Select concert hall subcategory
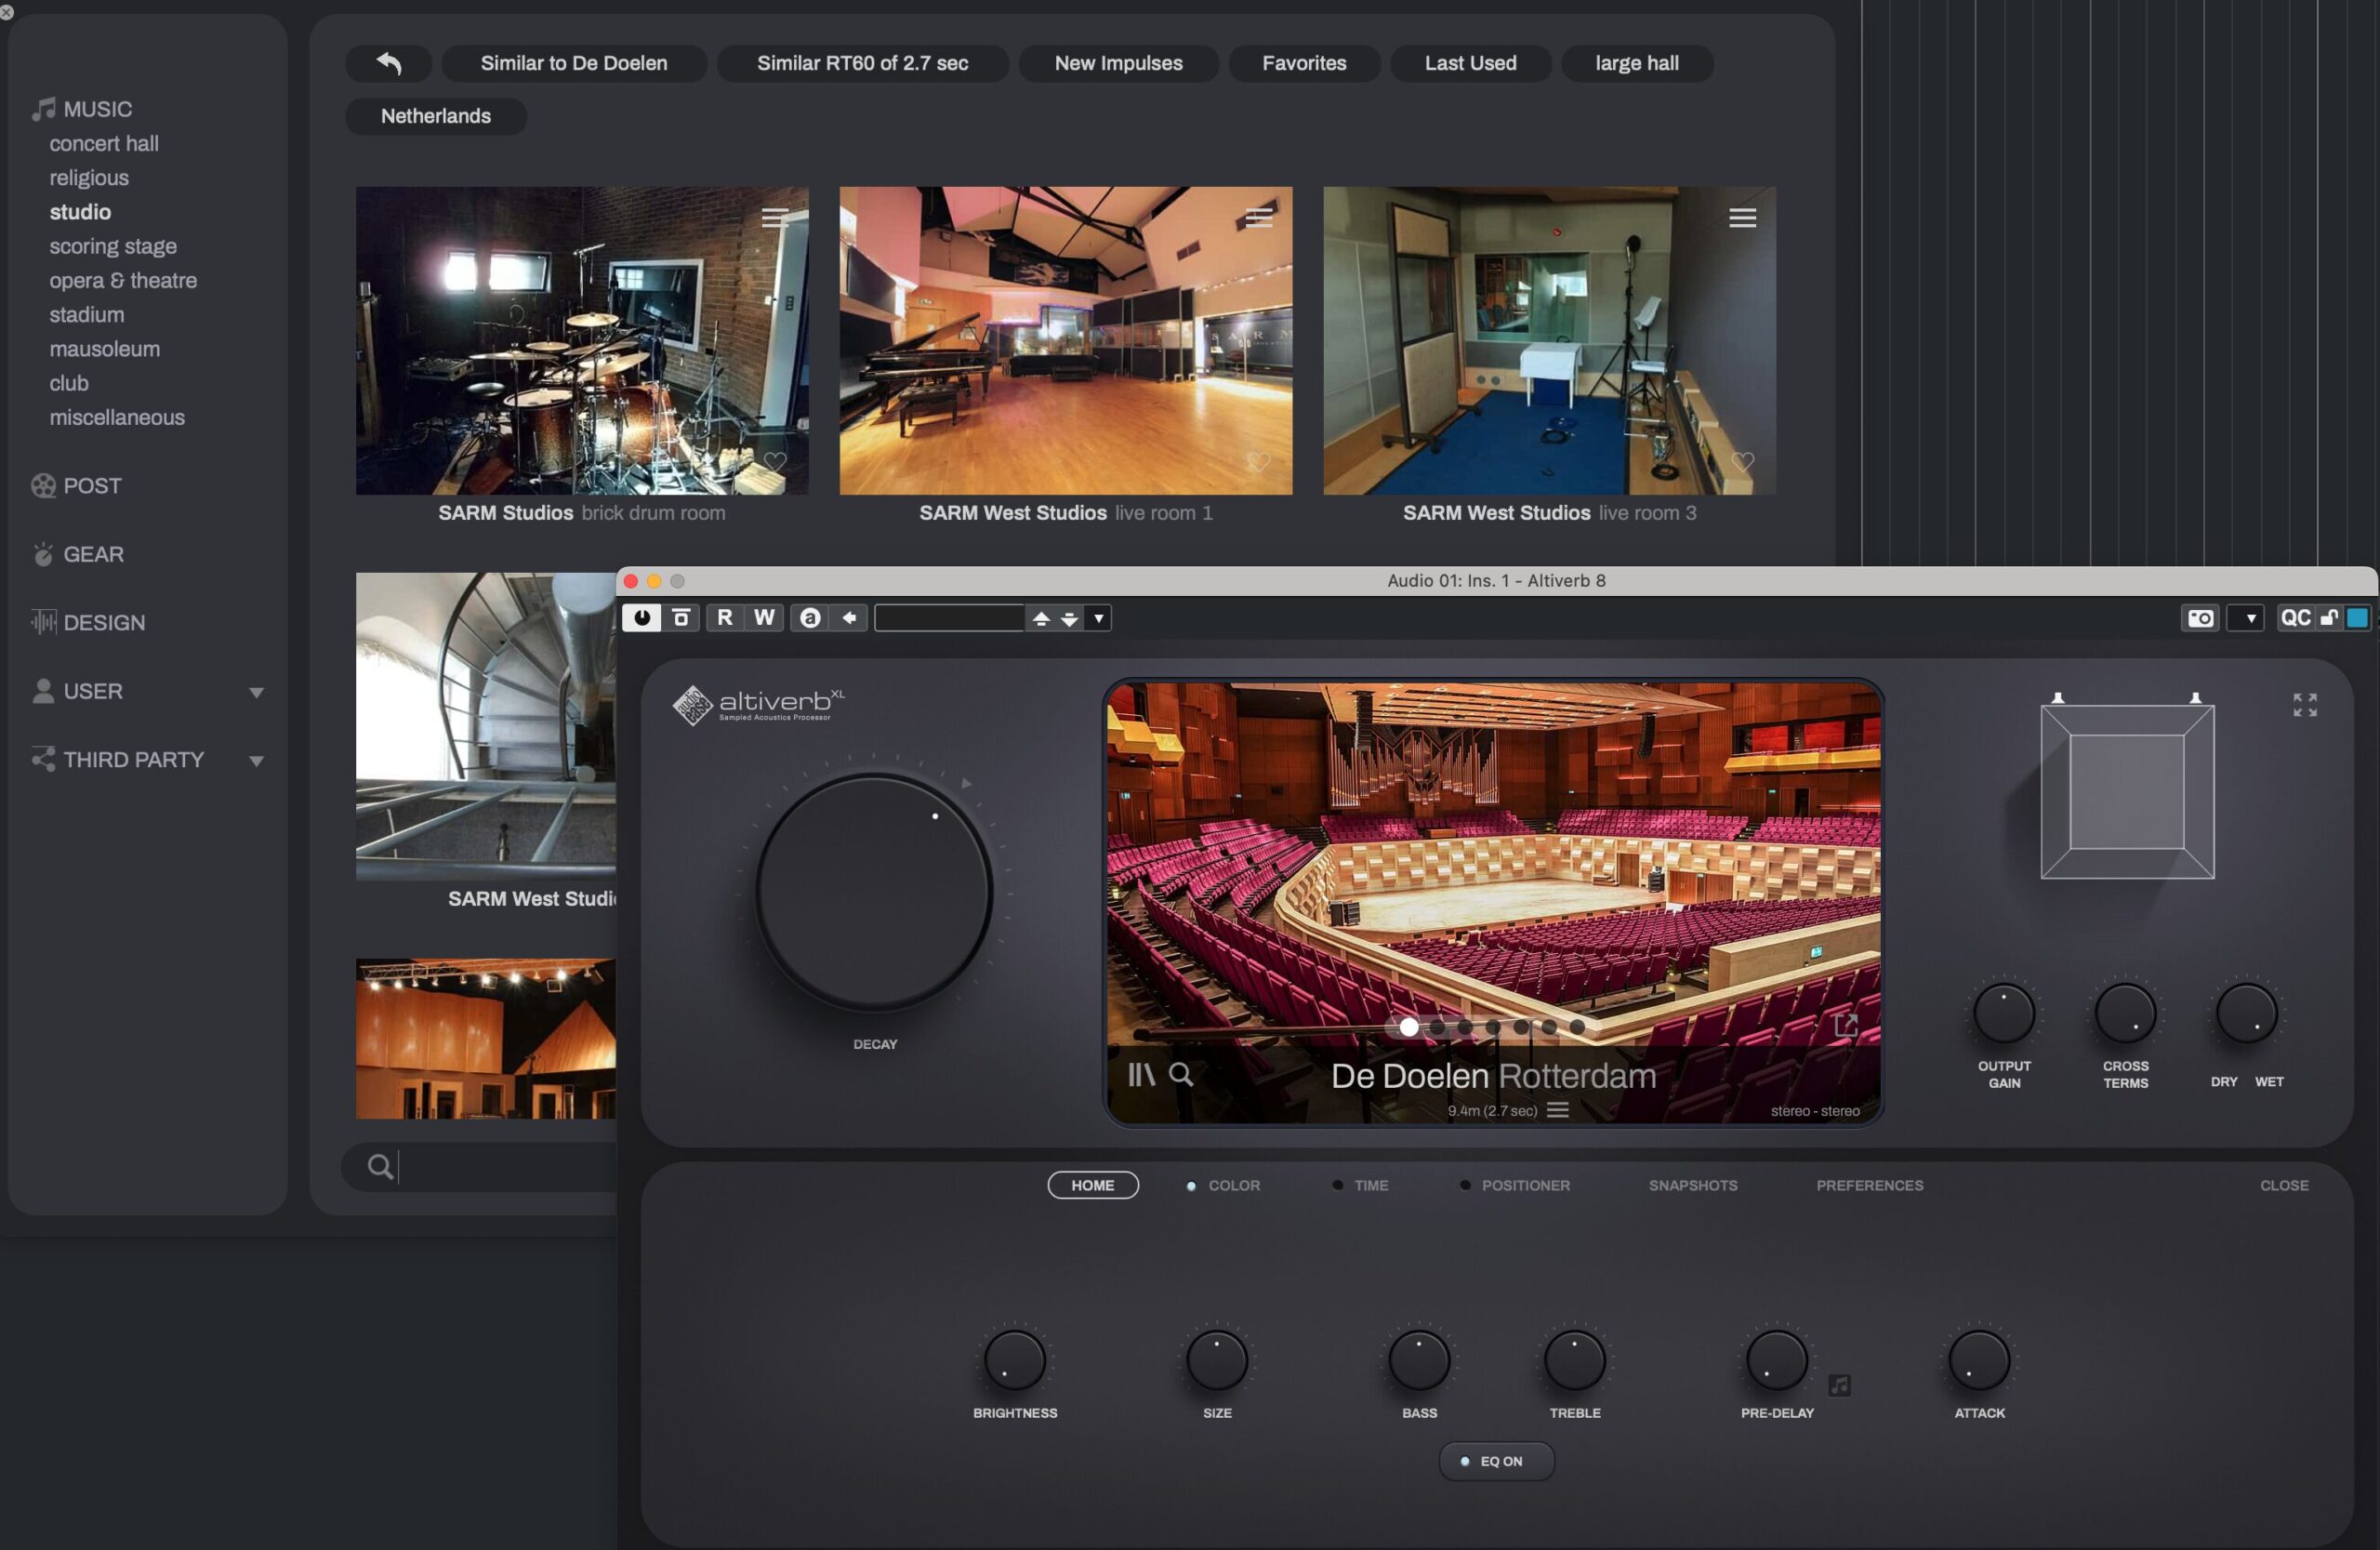The image size is (2380, 1550). pos(104,143)
